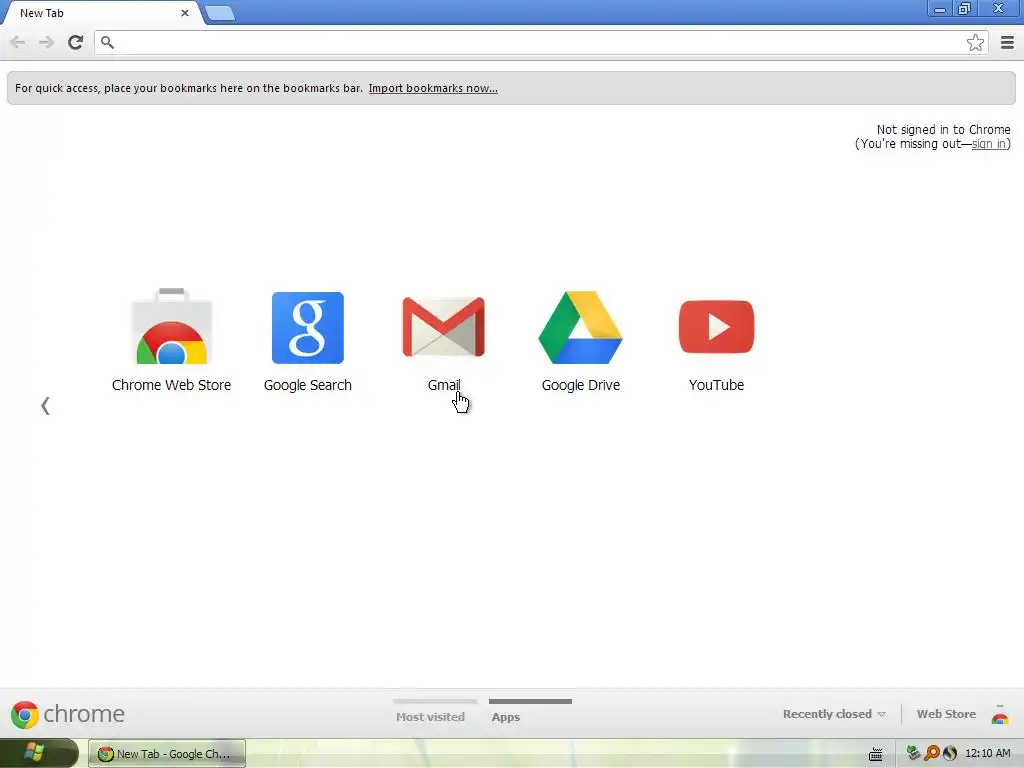Image resolution: width=1024 pixels, height=768 pixels.
Task: Click the sign in link
Action: [x=988, y=144]
